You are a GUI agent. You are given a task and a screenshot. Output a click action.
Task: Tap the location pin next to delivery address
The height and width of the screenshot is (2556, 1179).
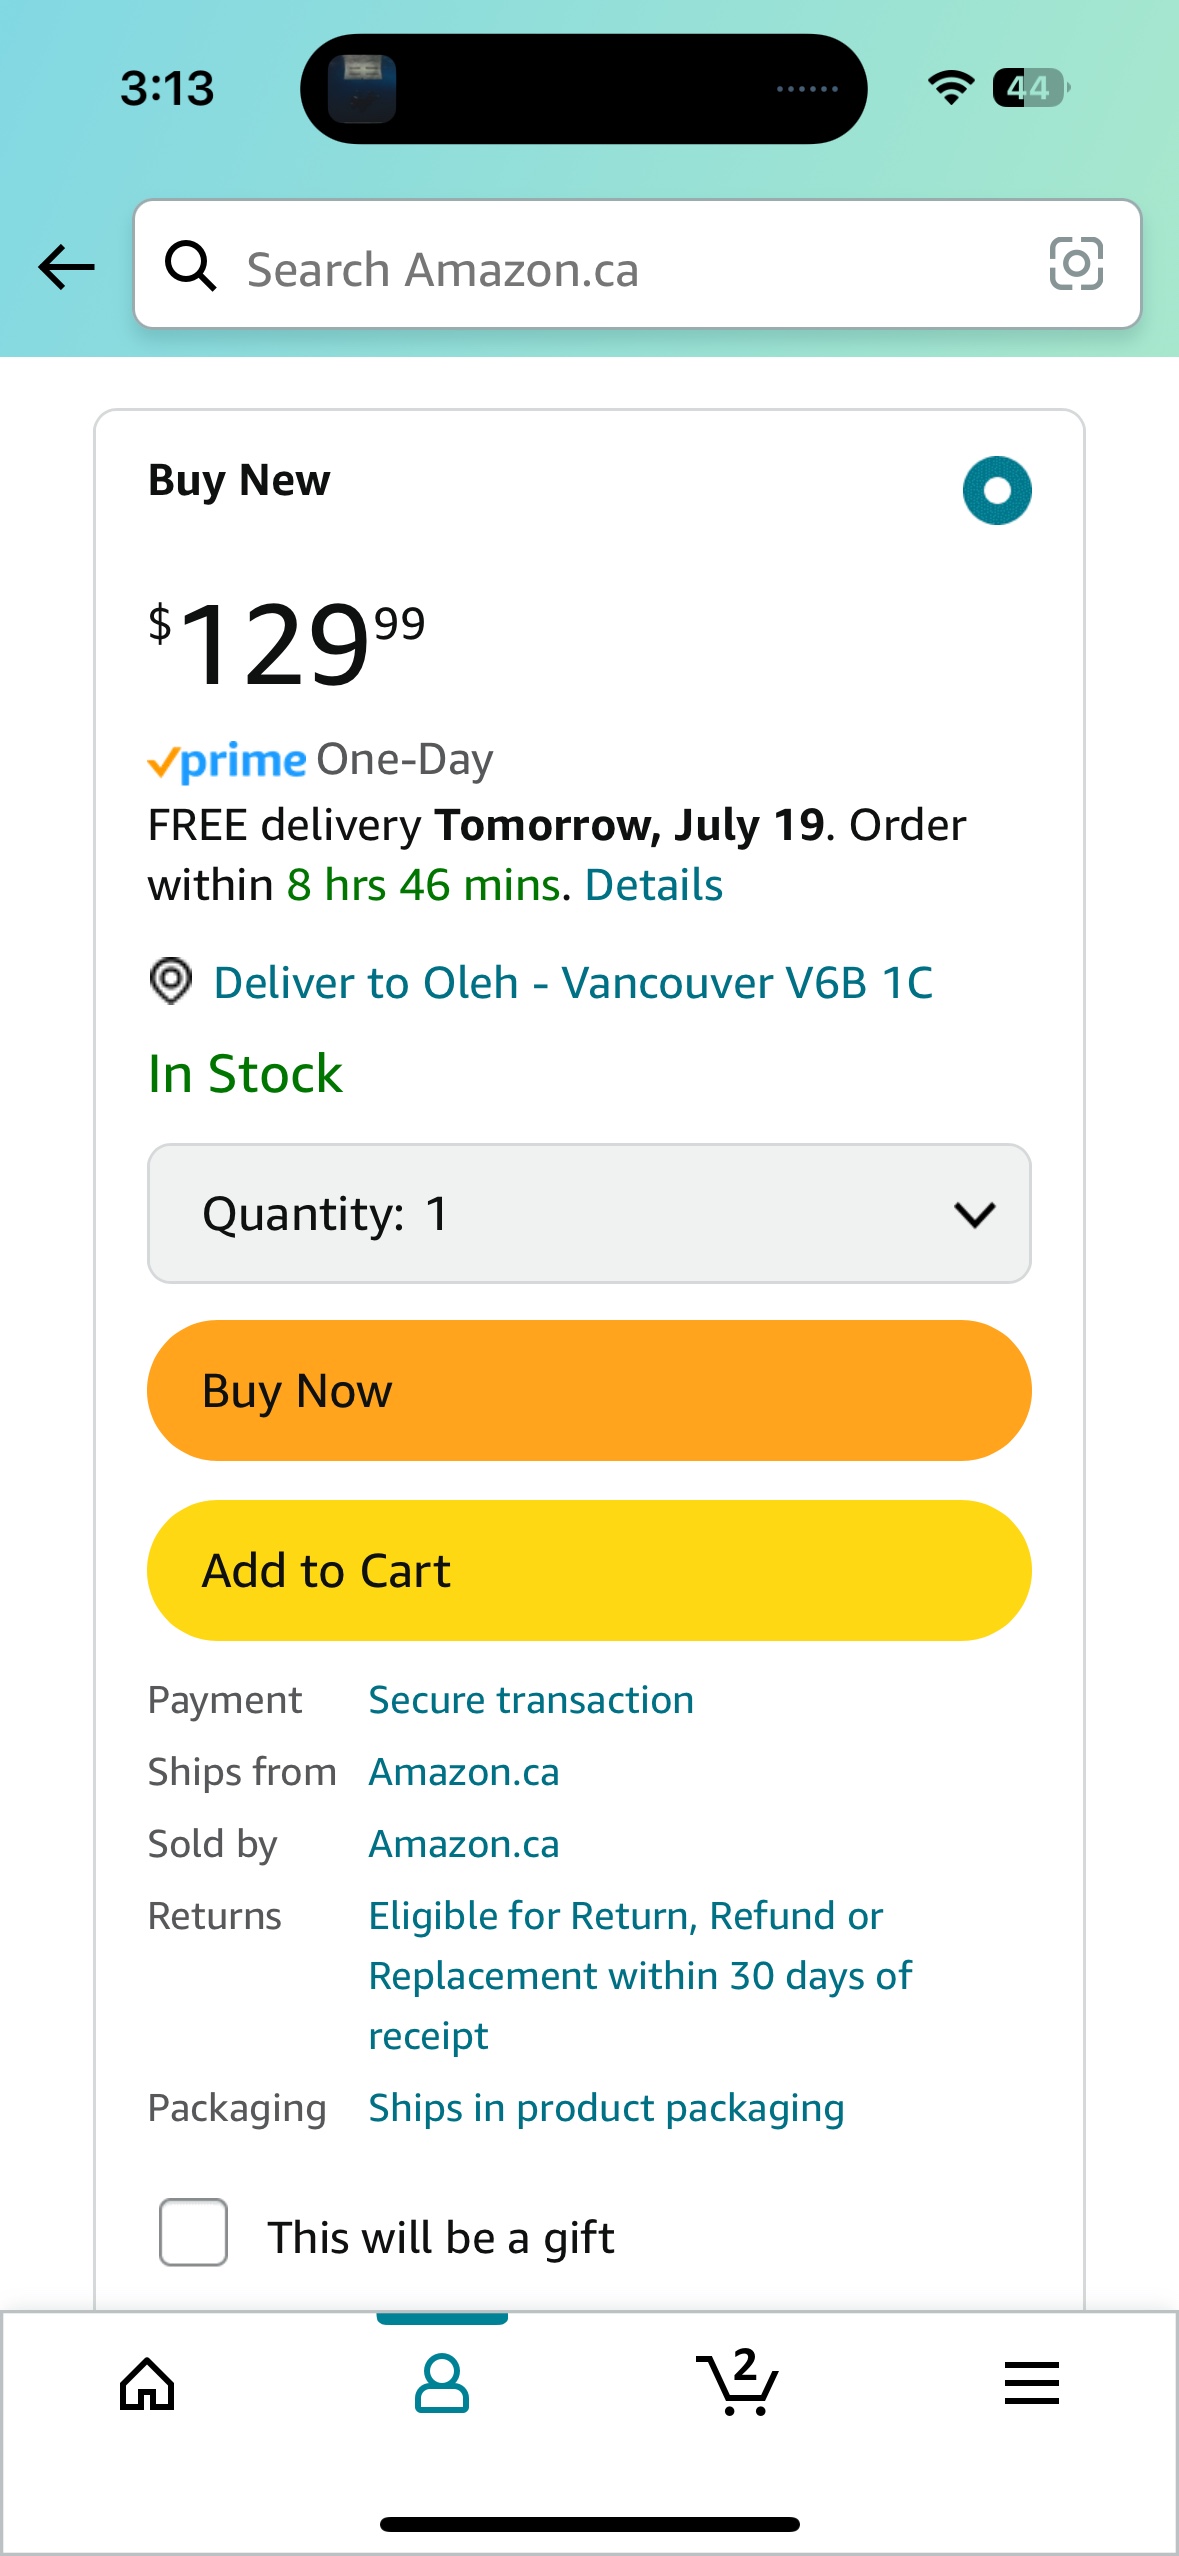point(170,984)
